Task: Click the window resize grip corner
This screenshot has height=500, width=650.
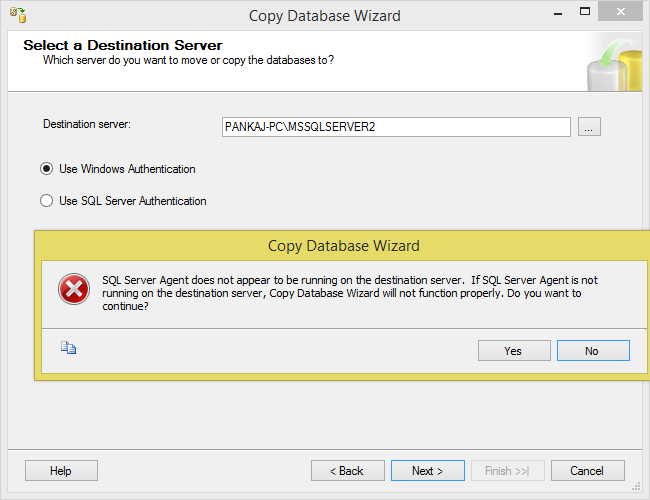Action: coord(636,487)
